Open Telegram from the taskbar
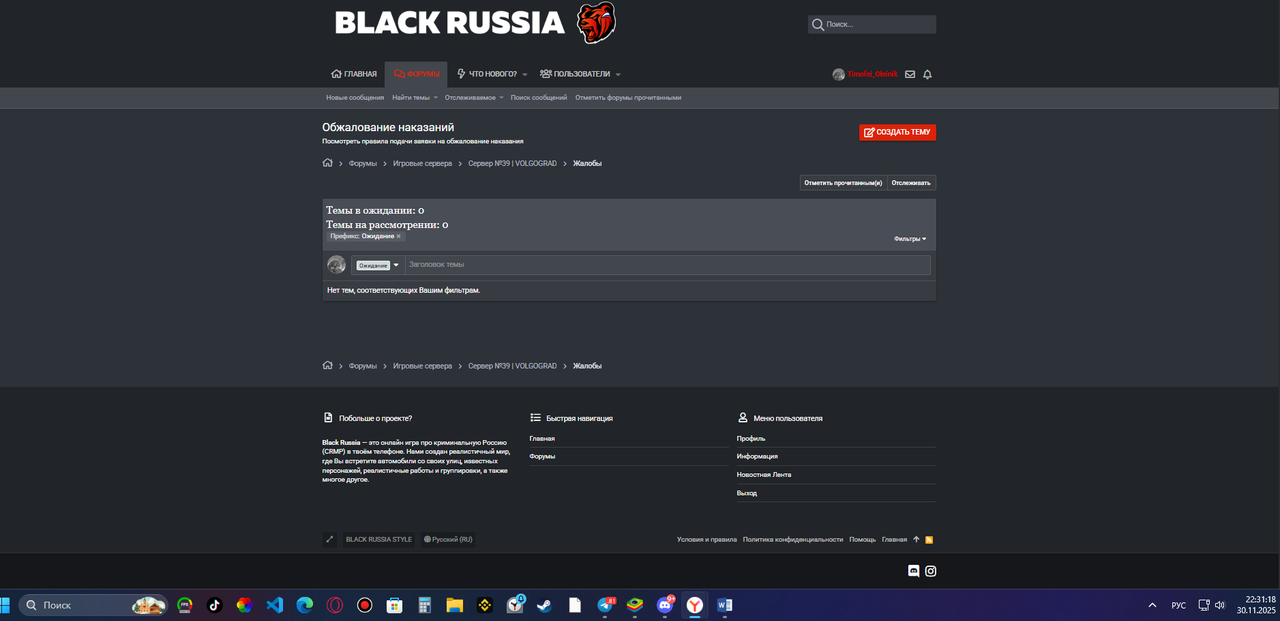Screen dimensions: 1280x621 pos(605,605)
